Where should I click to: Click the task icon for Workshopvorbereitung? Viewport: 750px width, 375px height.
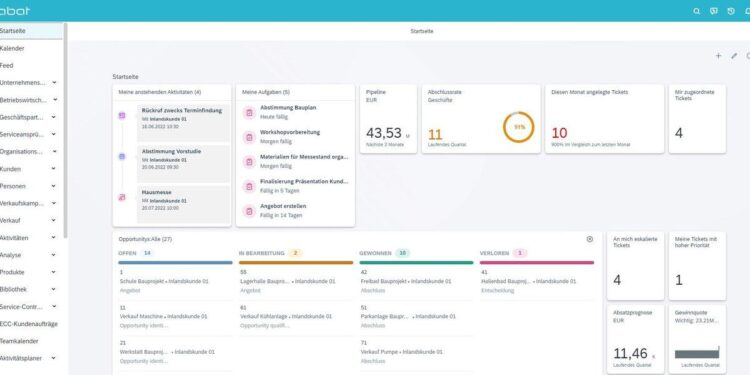pyautogui.click(x=249, y=137)
